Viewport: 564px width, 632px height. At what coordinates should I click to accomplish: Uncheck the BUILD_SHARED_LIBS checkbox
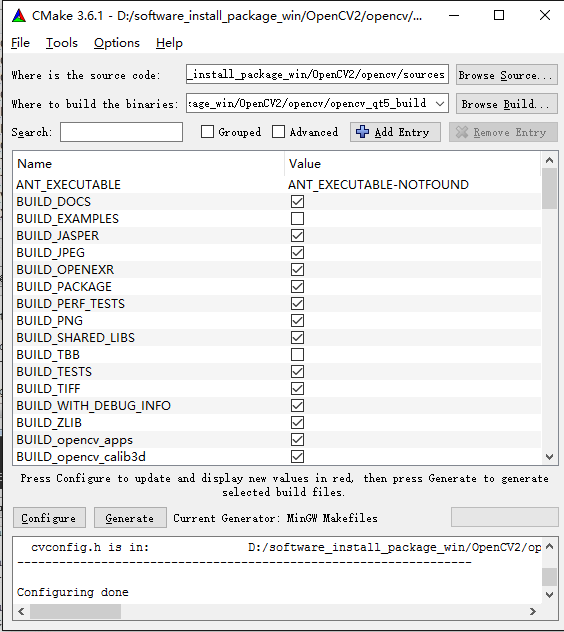298,338
